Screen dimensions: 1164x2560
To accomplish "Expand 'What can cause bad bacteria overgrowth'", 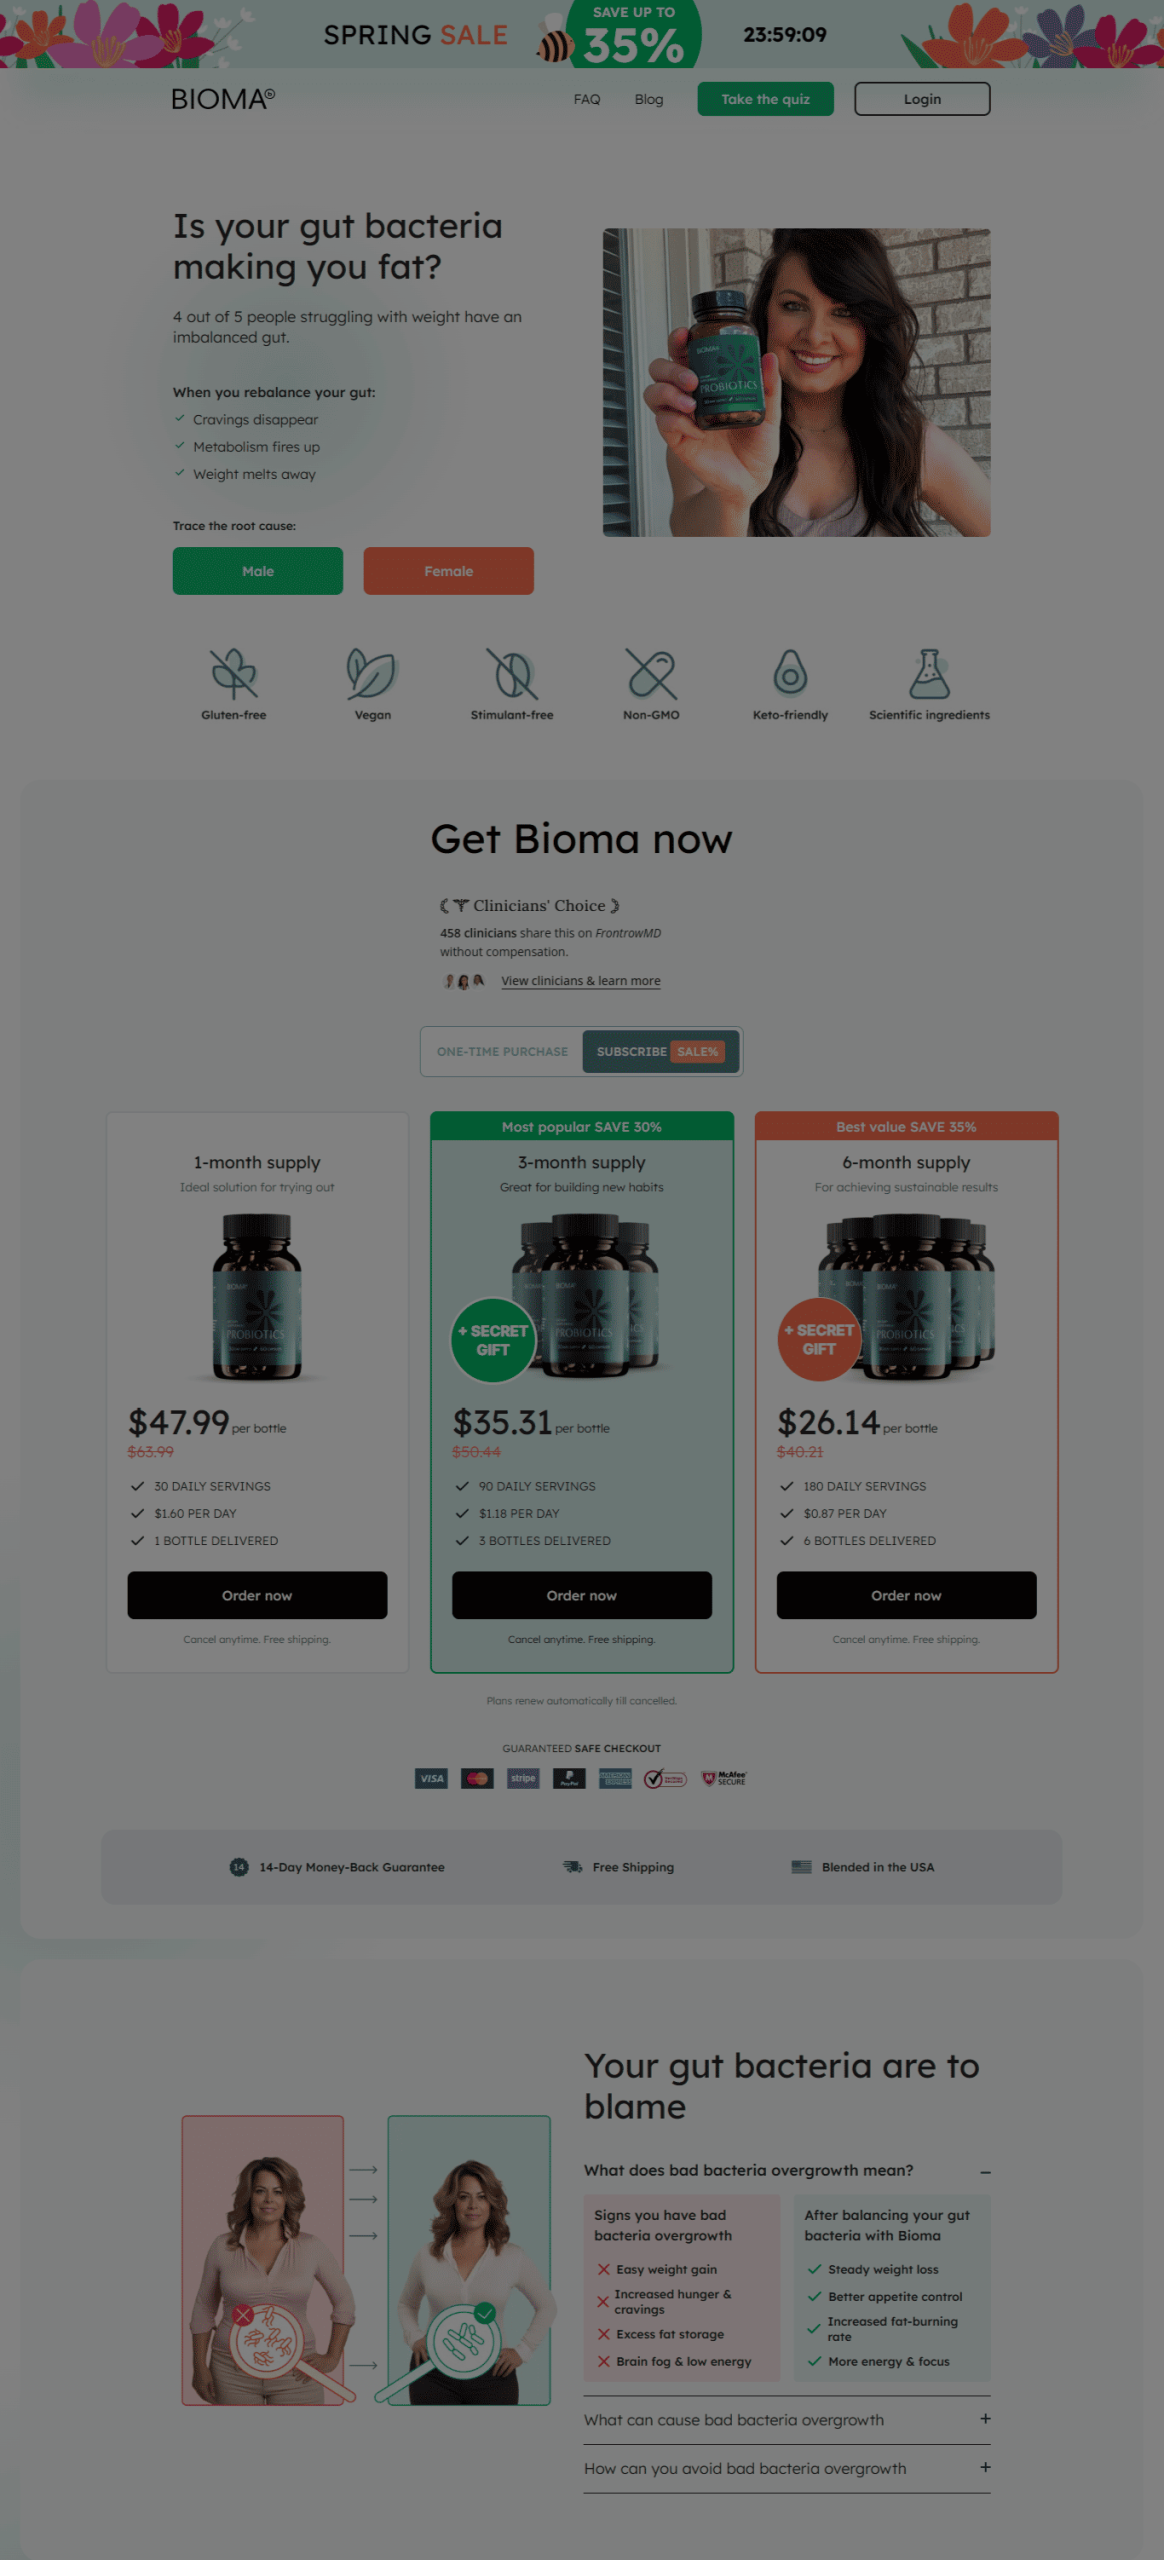I will point(985,2419).
